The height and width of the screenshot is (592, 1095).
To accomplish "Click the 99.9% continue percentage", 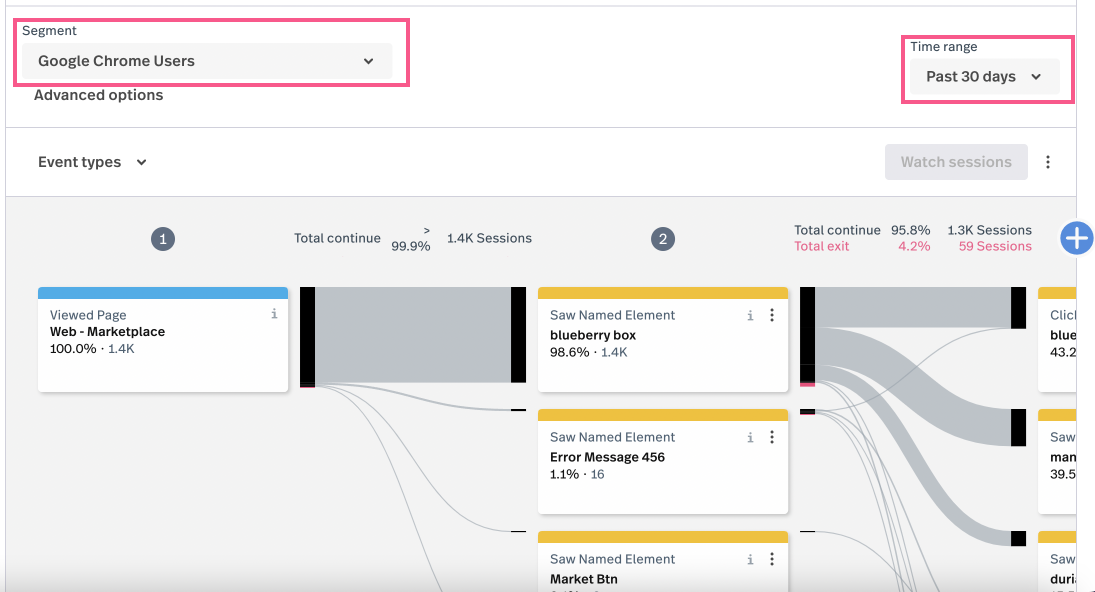I will tap(411, 246).
